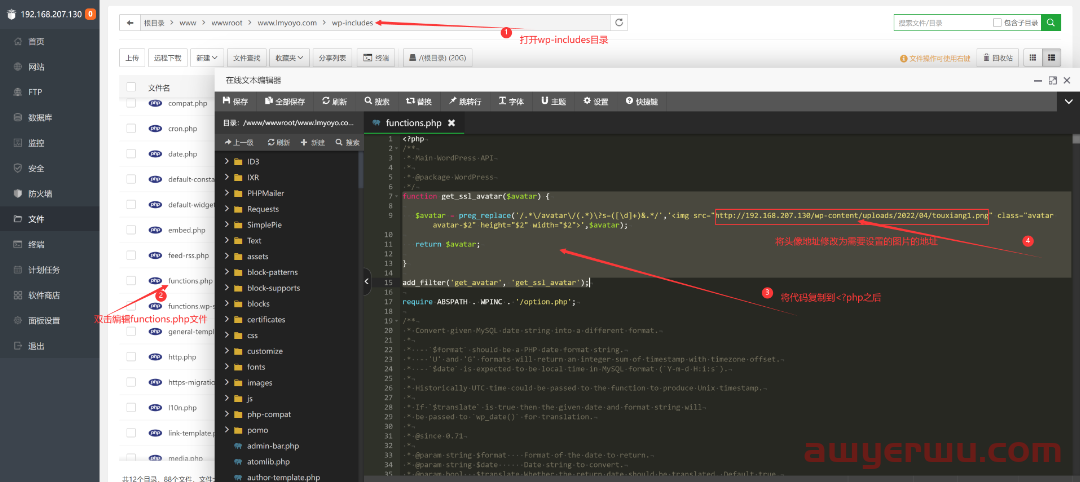The width and height of the screenshot is (1080, 482).
Task: Switch to the list file view
Action: [1051, 58]
